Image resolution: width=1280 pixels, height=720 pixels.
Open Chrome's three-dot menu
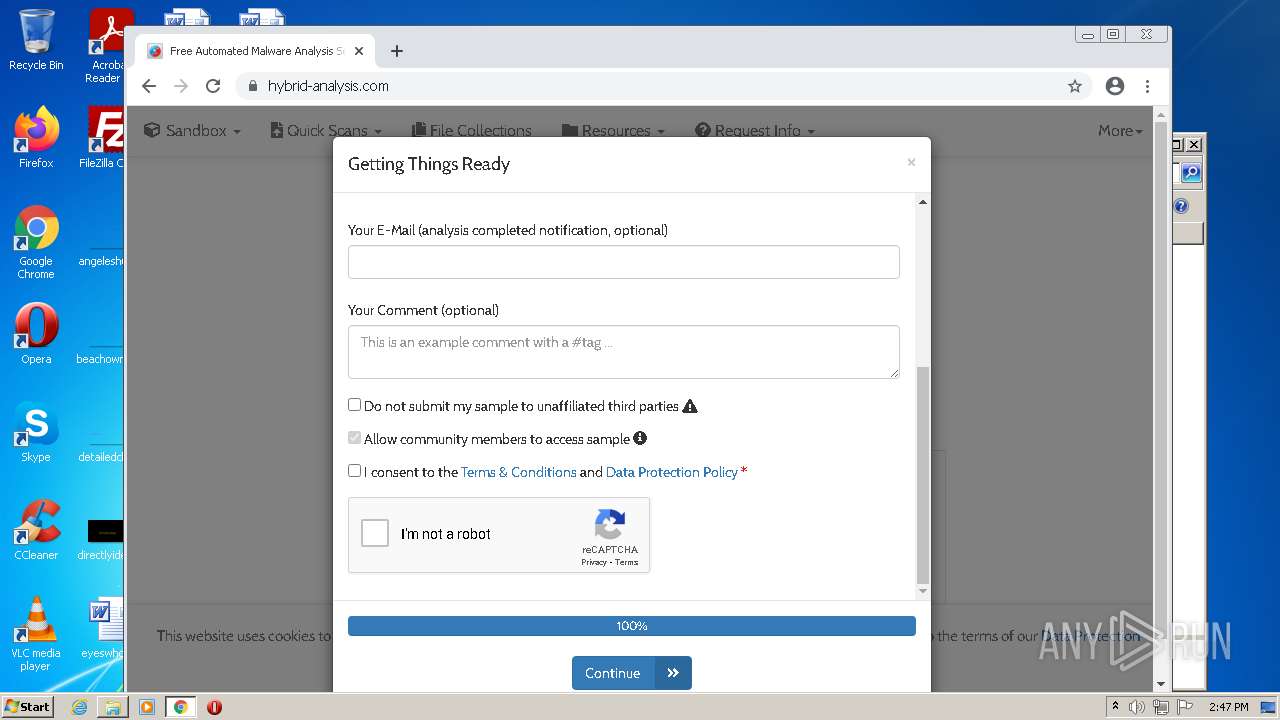[x=1147, y=86]
